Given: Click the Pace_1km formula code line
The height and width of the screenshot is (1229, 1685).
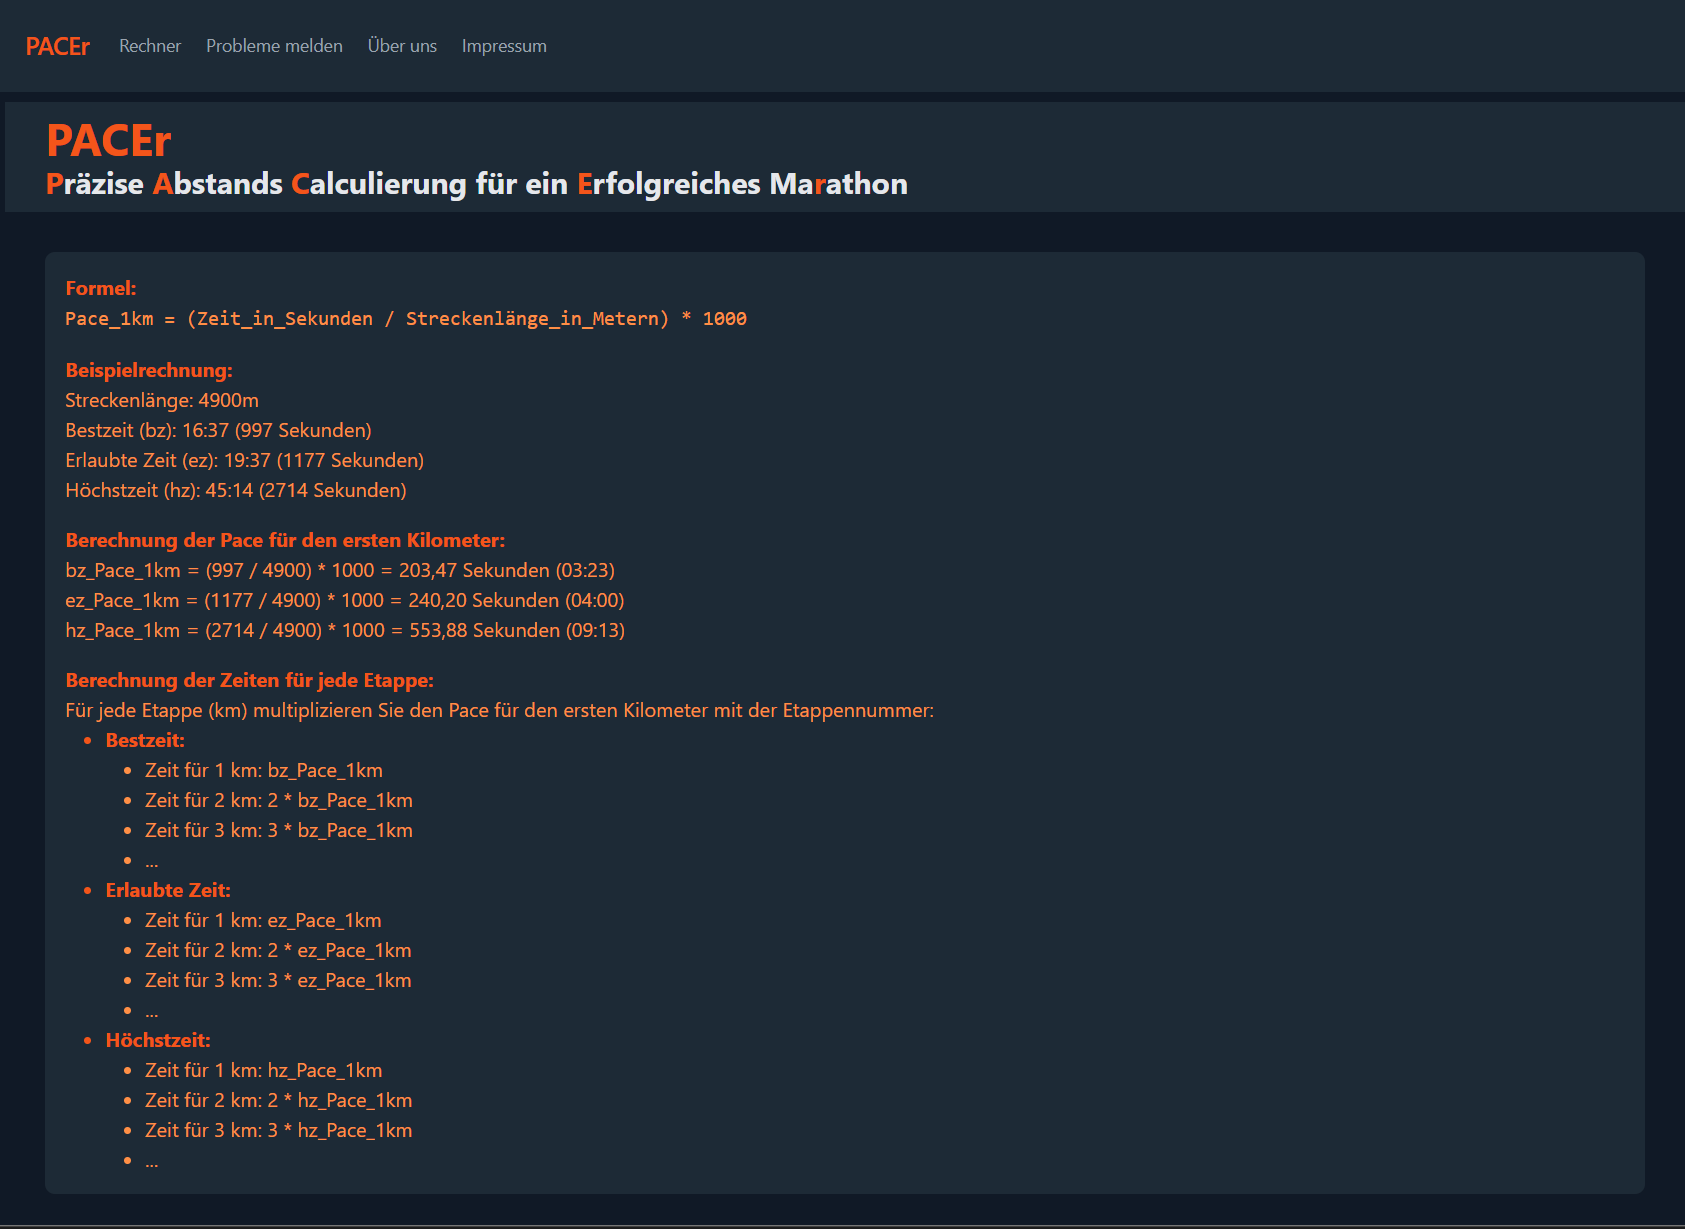Looking at the screenshot, I should tap(406, 318).
